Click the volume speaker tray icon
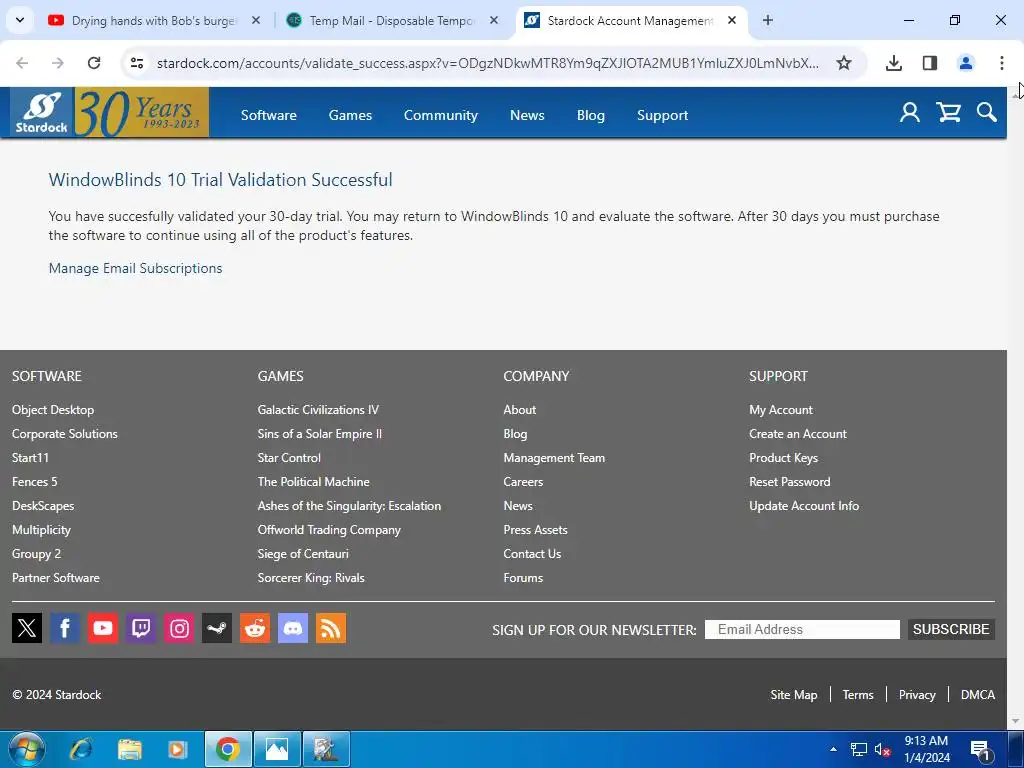 click(x=882, y=750)
